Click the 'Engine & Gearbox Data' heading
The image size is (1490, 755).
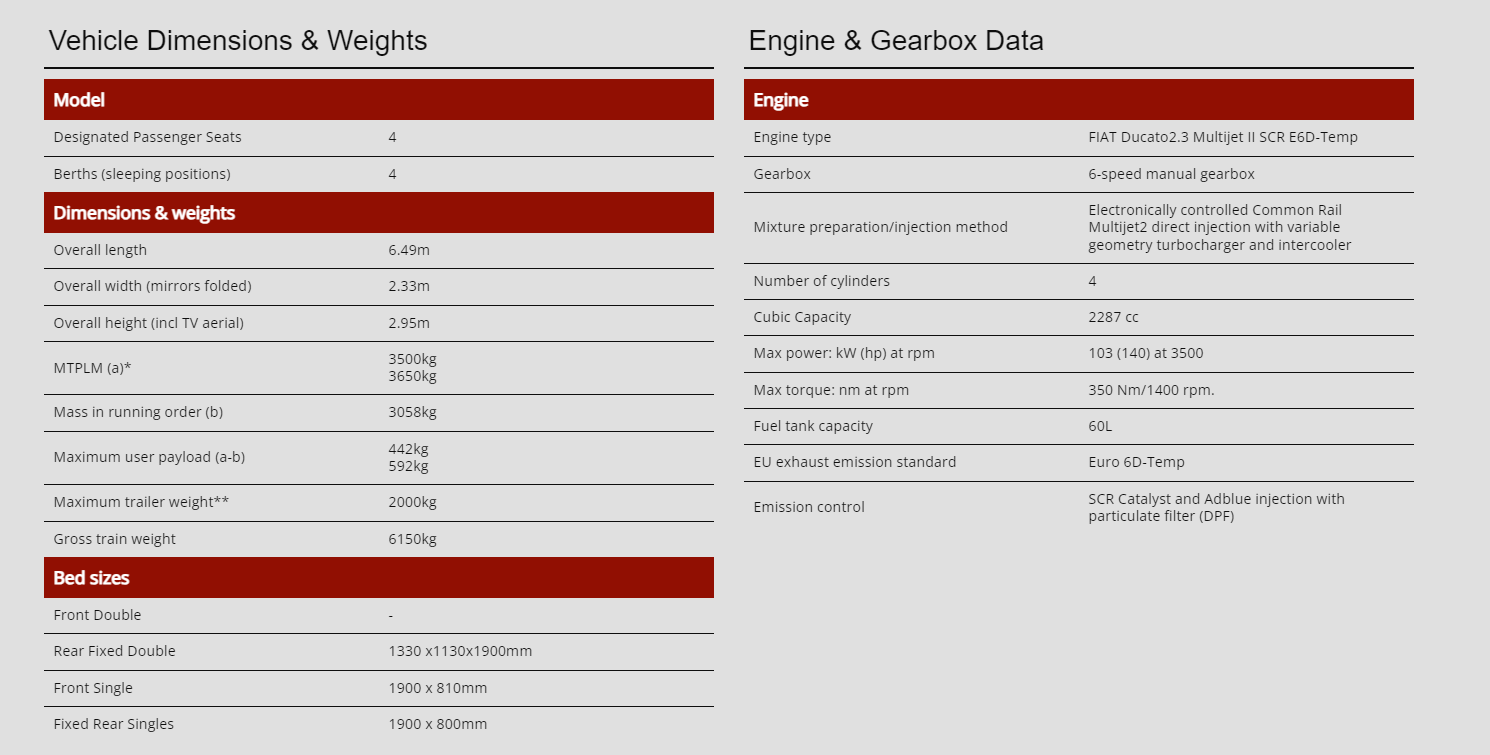896,41
